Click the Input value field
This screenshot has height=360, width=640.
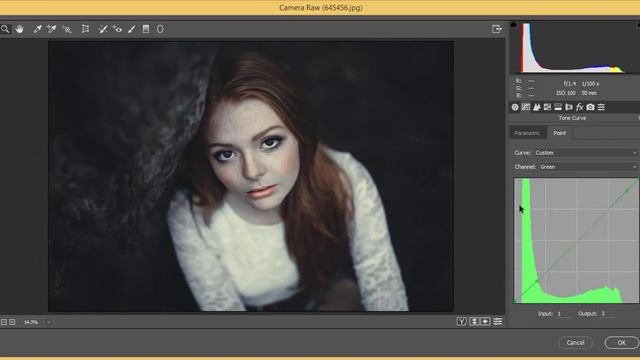pyautogui.click(x=563, y=313)
